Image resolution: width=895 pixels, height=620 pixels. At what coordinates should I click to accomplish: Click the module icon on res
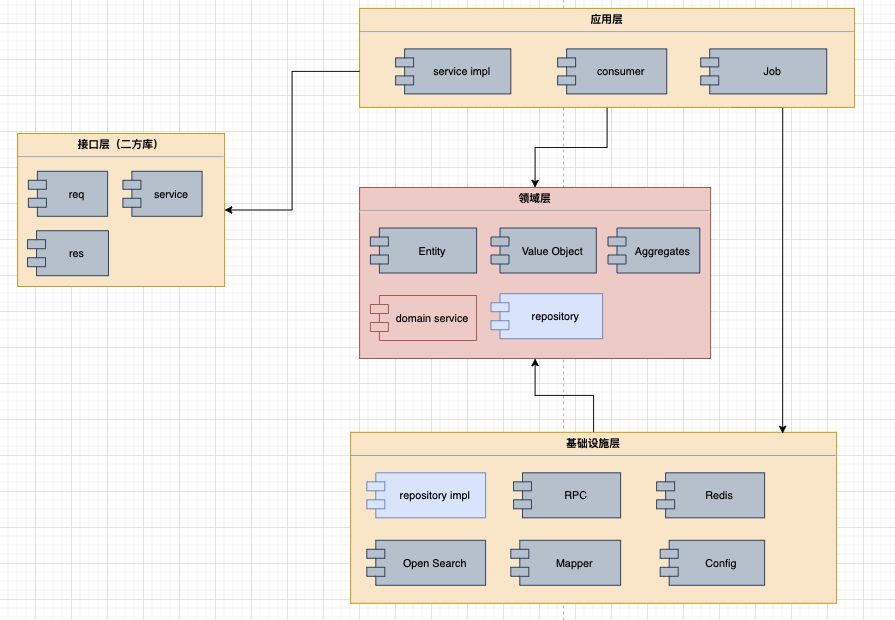37,253
